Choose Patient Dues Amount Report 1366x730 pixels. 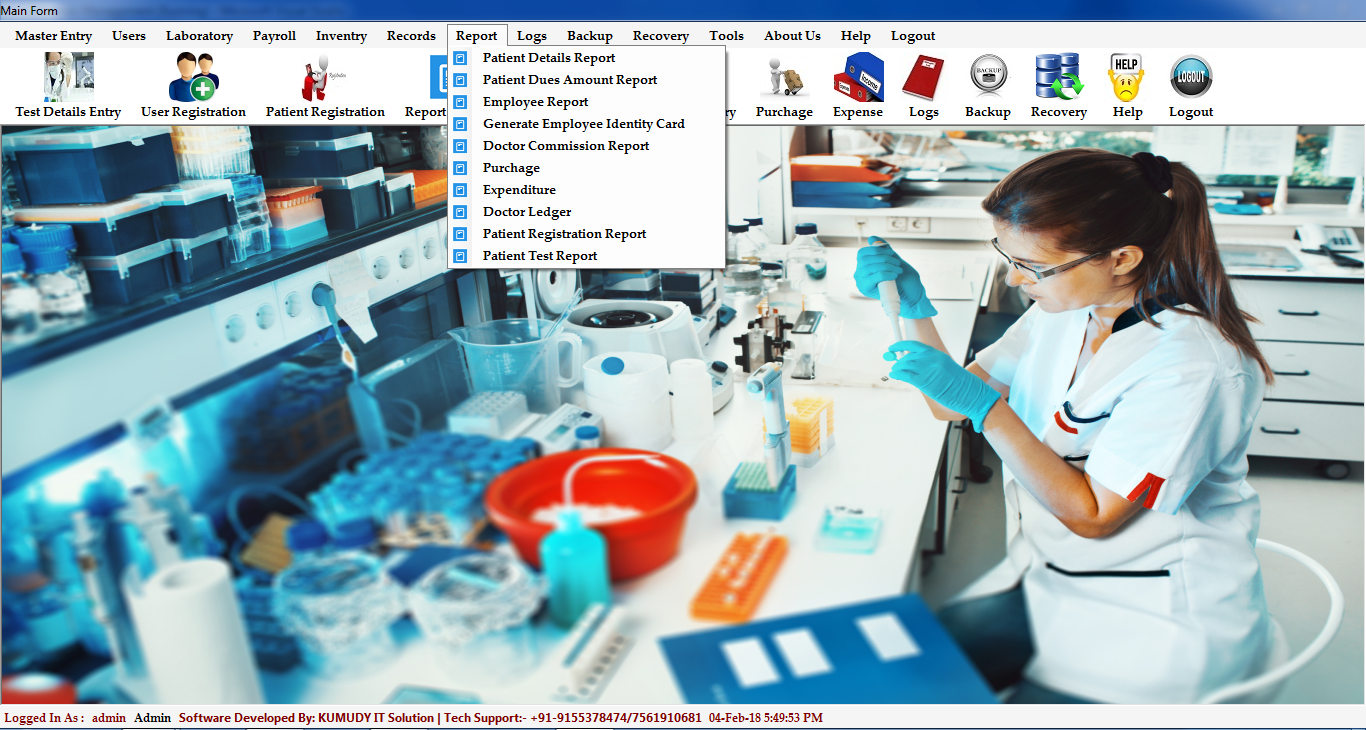(570, 80)
